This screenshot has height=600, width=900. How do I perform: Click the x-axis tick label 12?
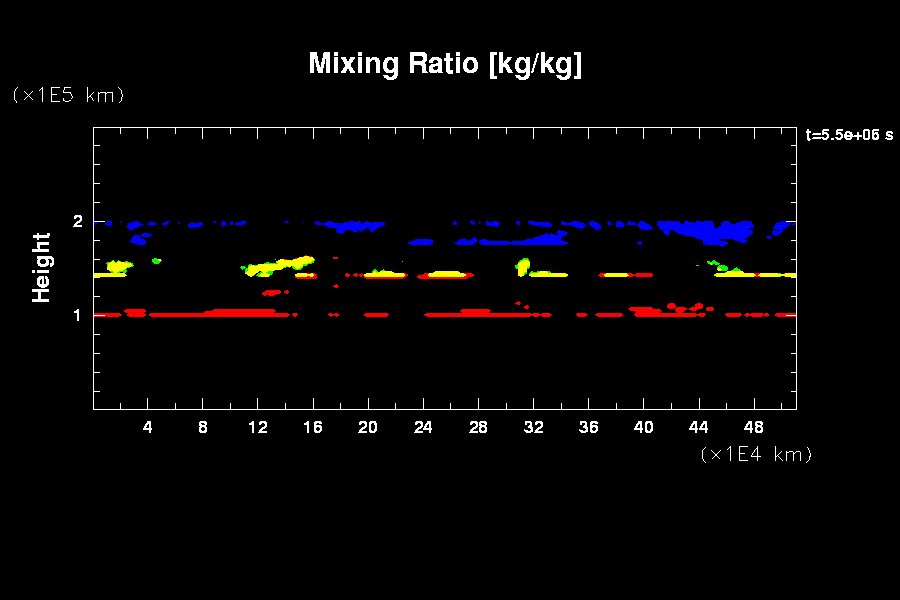point(258,427)
